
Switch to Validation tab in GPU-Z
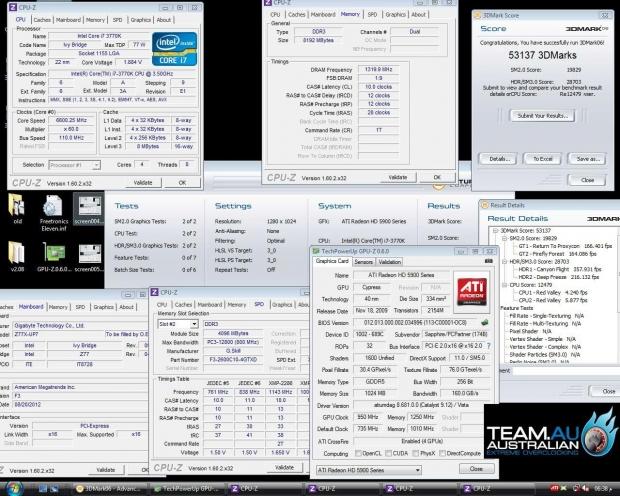point(389,262)
